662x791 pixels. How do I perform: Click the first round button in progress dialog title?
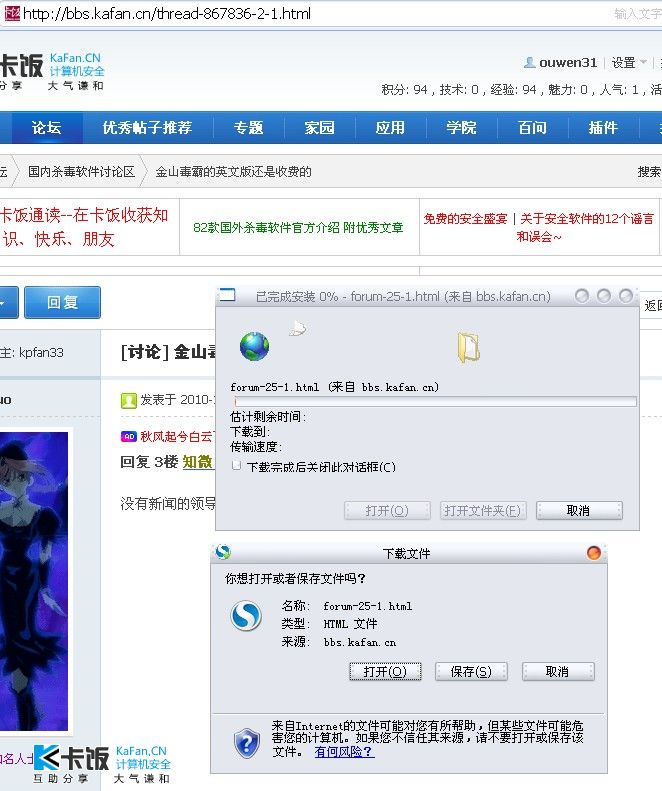[581, 296]
